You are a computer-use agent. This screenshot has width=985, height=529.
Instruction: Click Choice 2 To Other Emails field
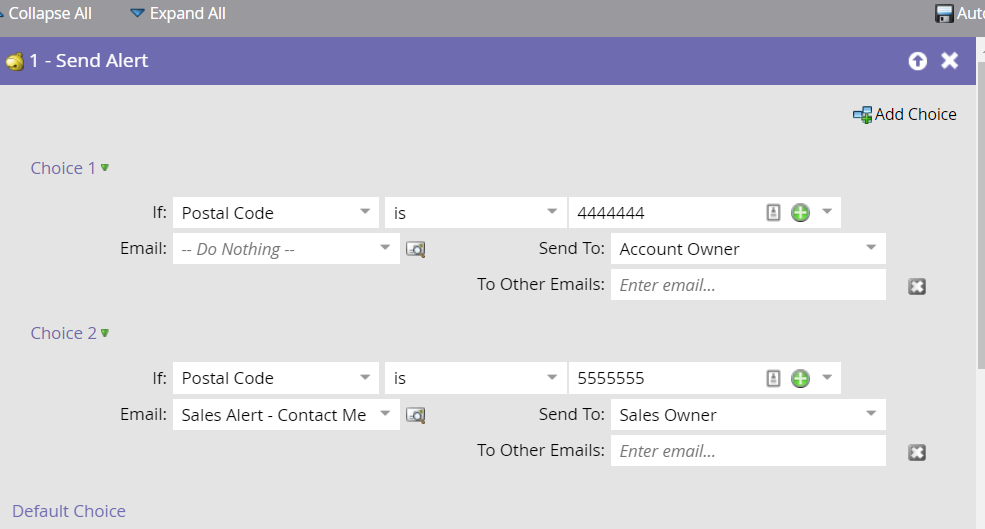748,450
